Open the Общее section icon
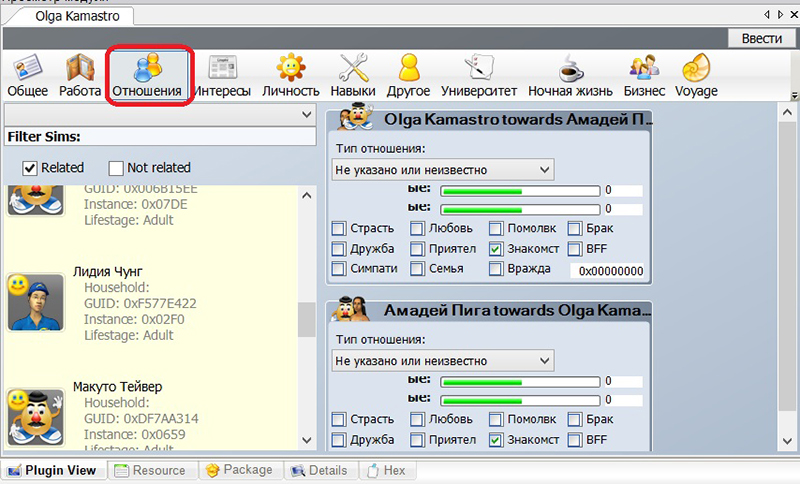 (x=27, y=76)
